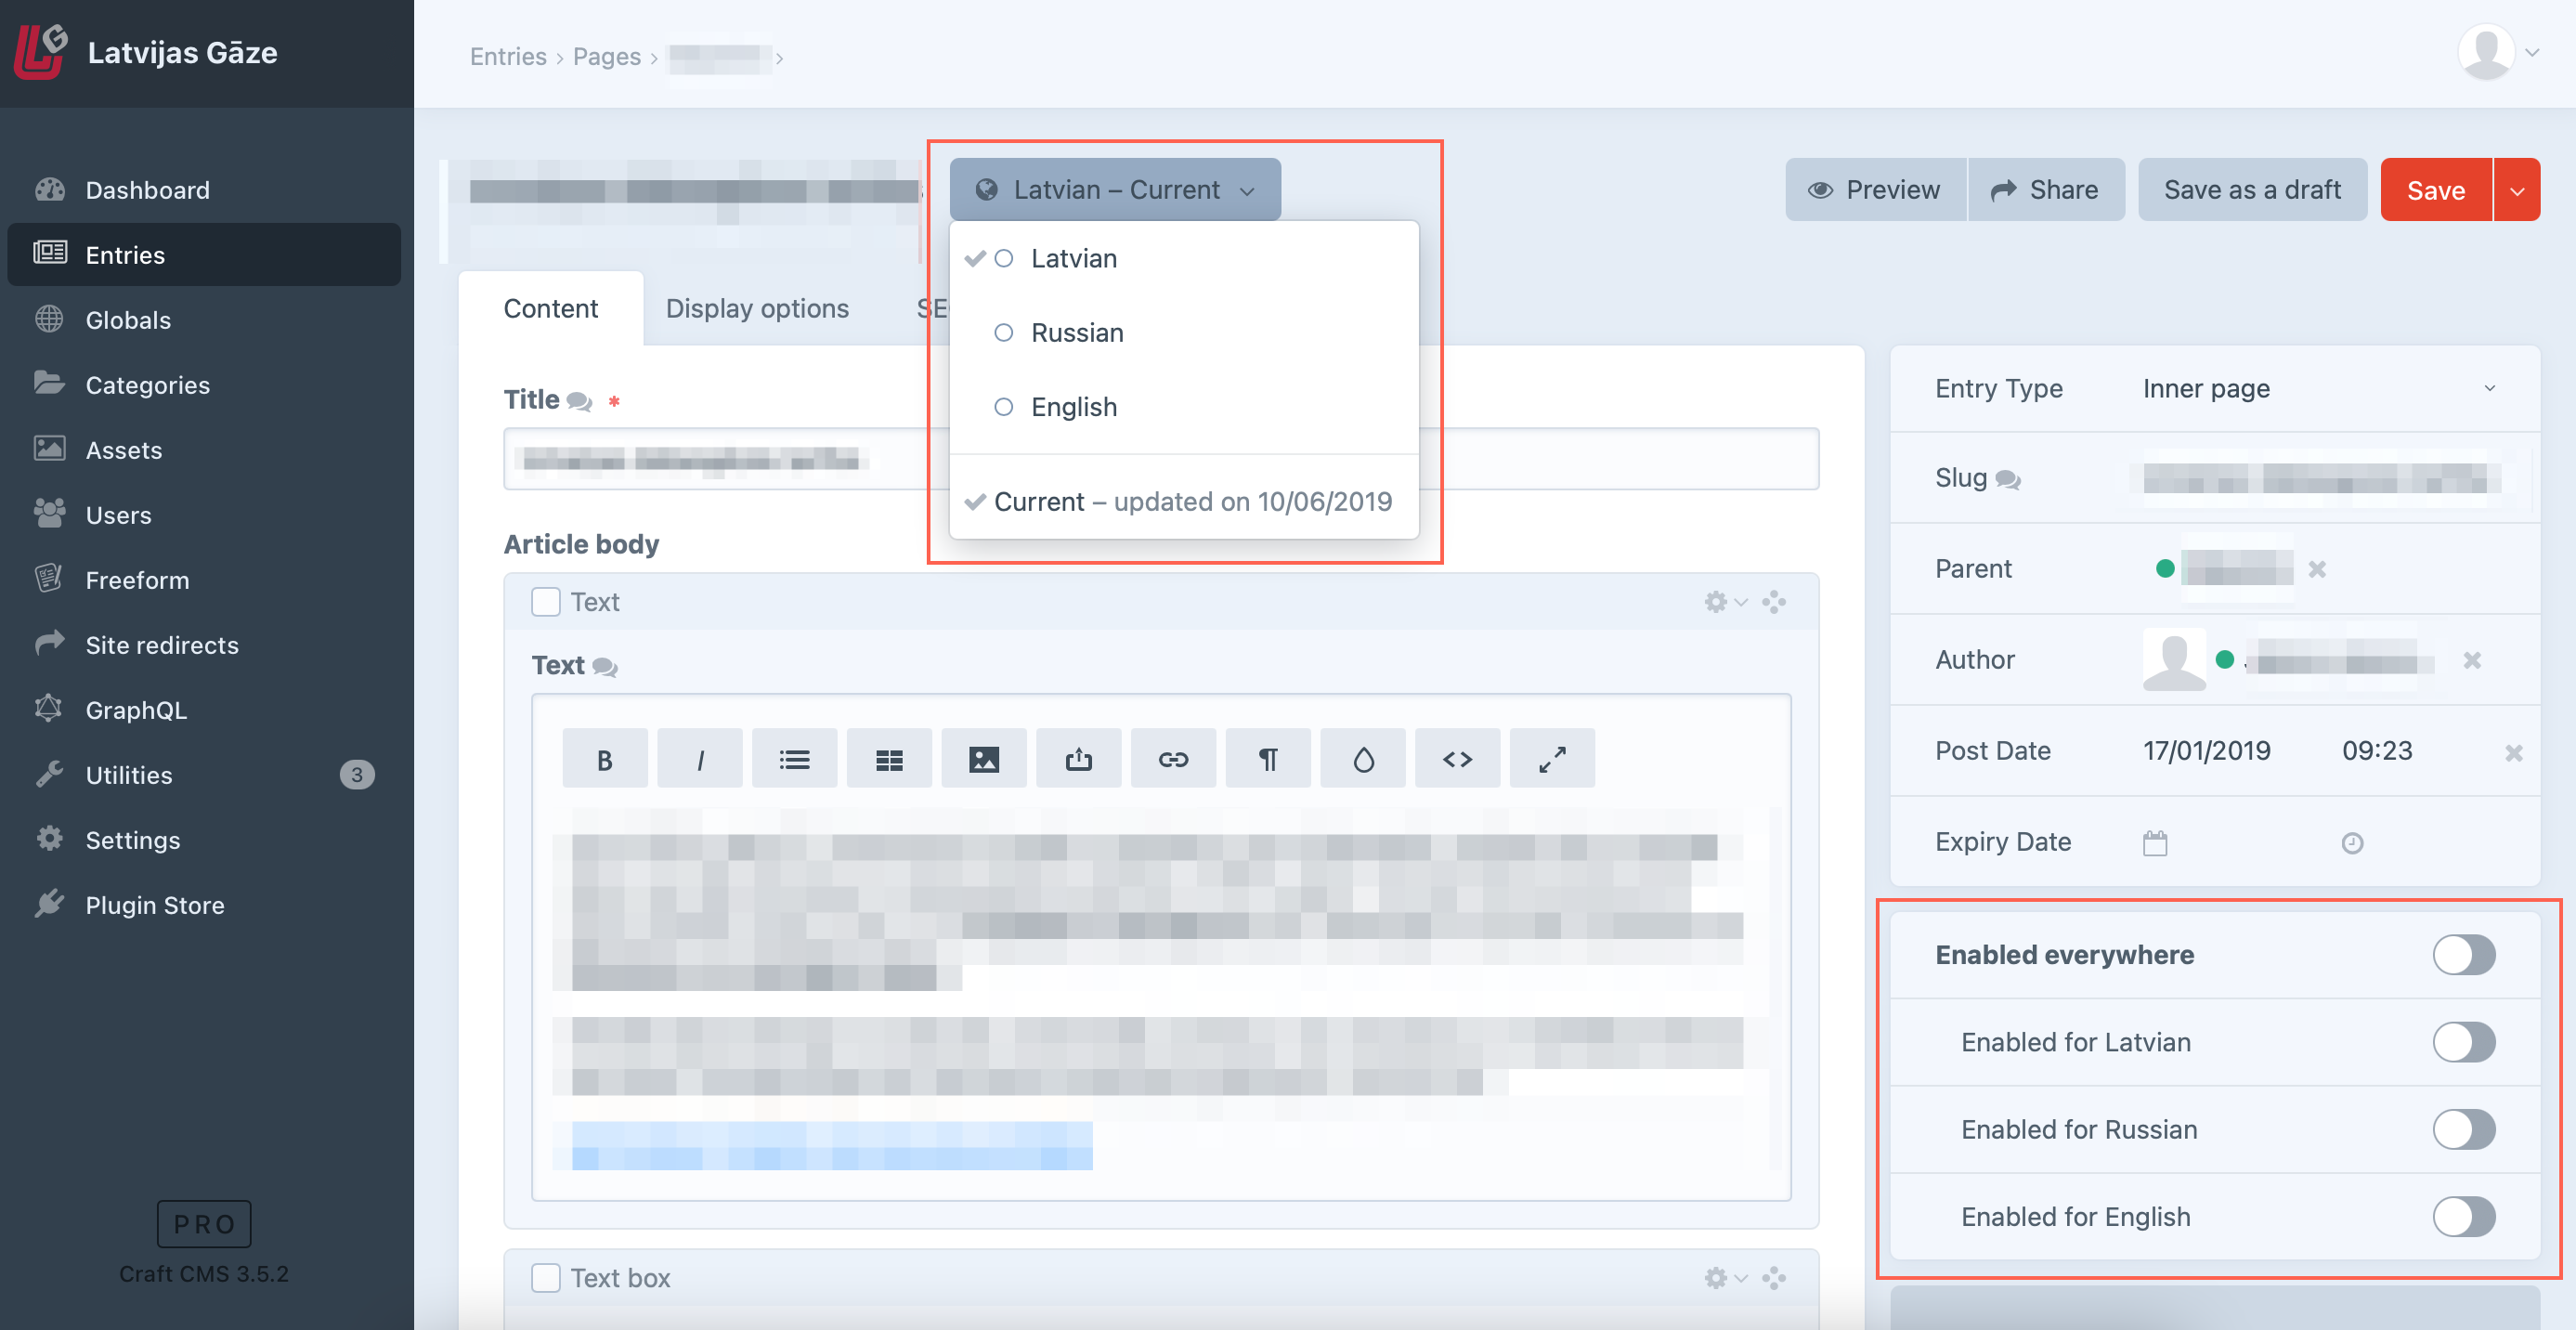Open the Expiry Date calendar picker
This screenshot has width=2576, height=1330.
2156,842
